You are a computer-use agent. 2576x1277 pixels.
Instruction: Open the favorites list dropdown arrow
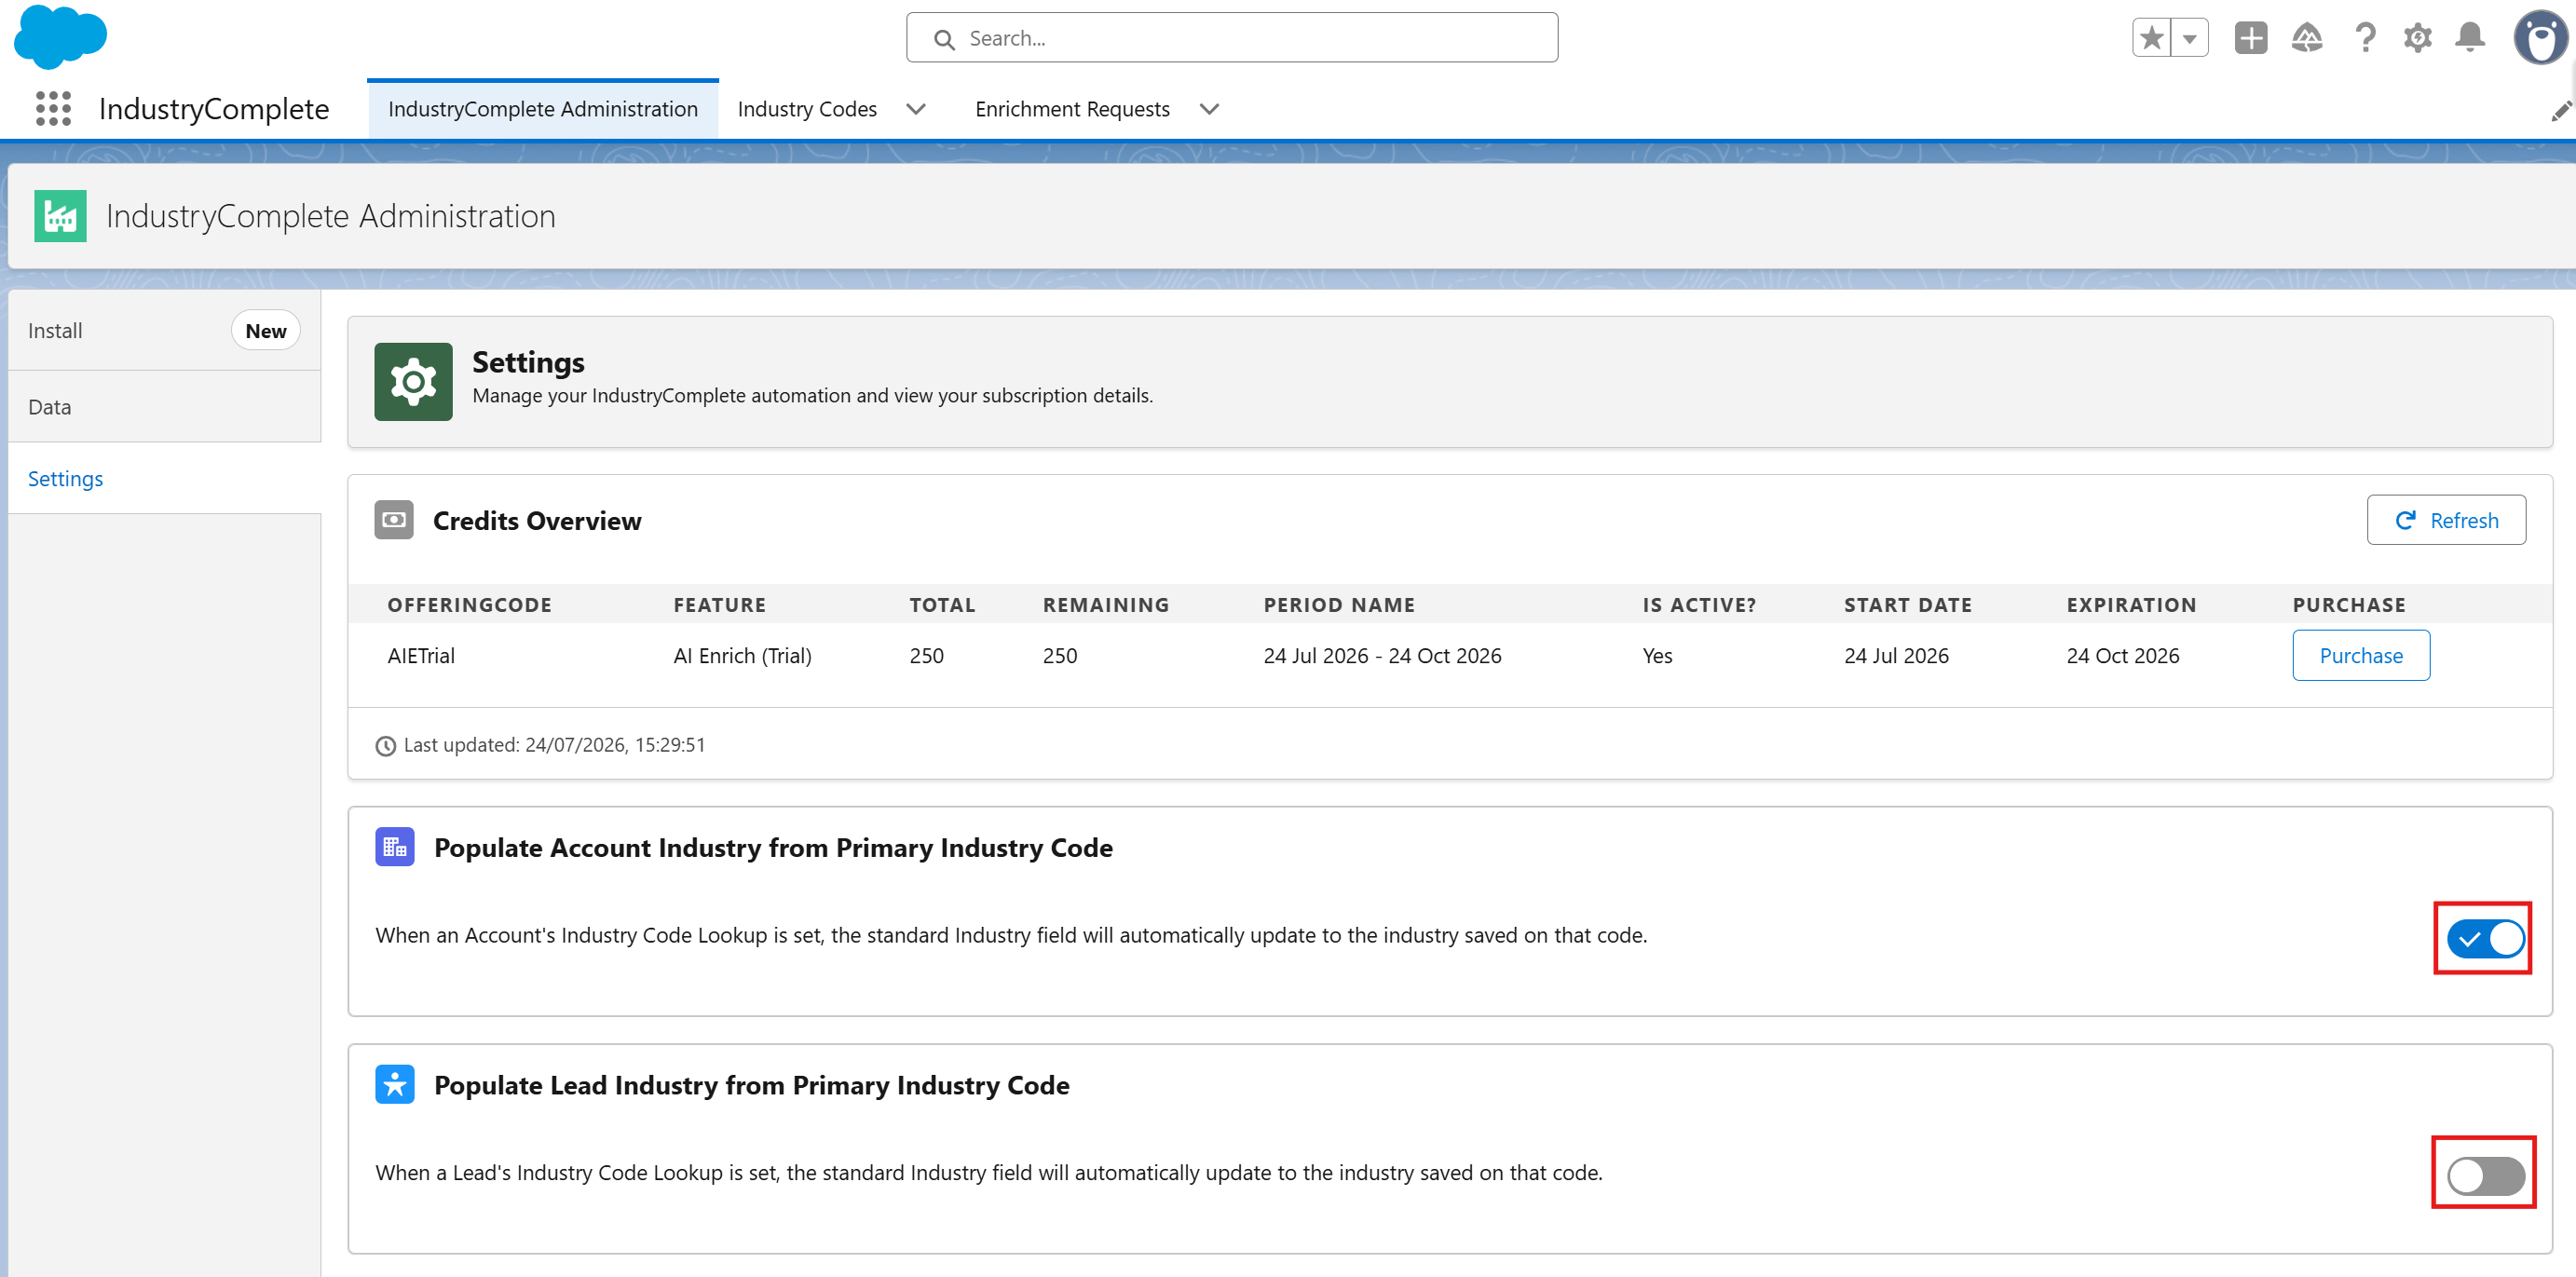2190,38
